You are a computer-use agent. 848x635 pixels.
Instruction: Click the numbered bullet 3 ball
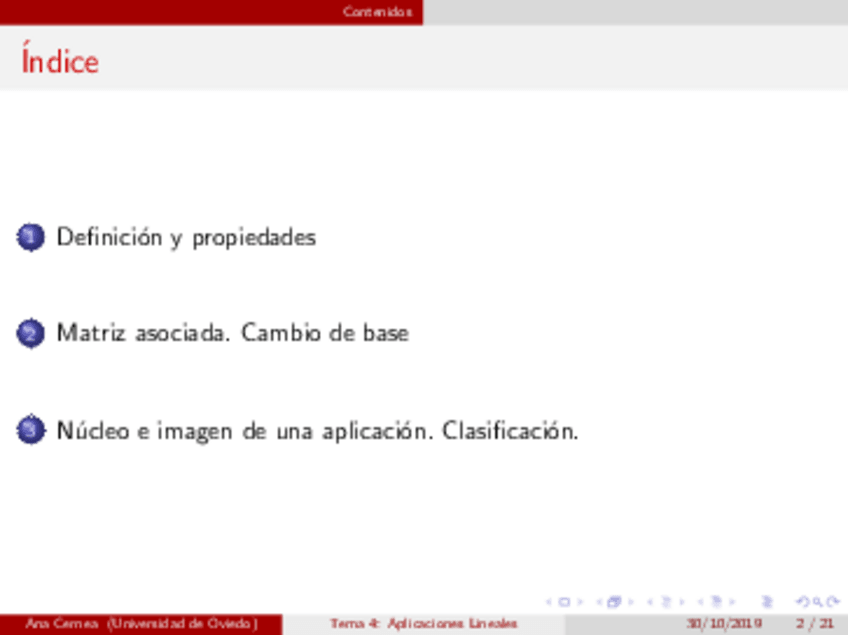(31, 432)
